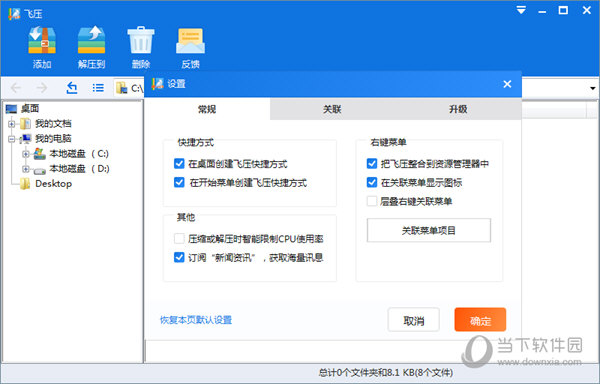600x384 pixels.
Task: Enable 层叠右键关联菜单 checkbox
Action: [x=372, y=201]
